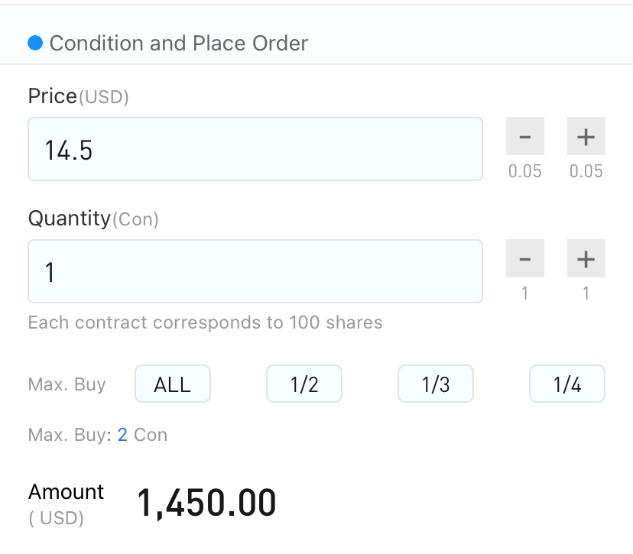
Task: Click the blue 2 in Max. Buy
Action: (x=122, y=435)
